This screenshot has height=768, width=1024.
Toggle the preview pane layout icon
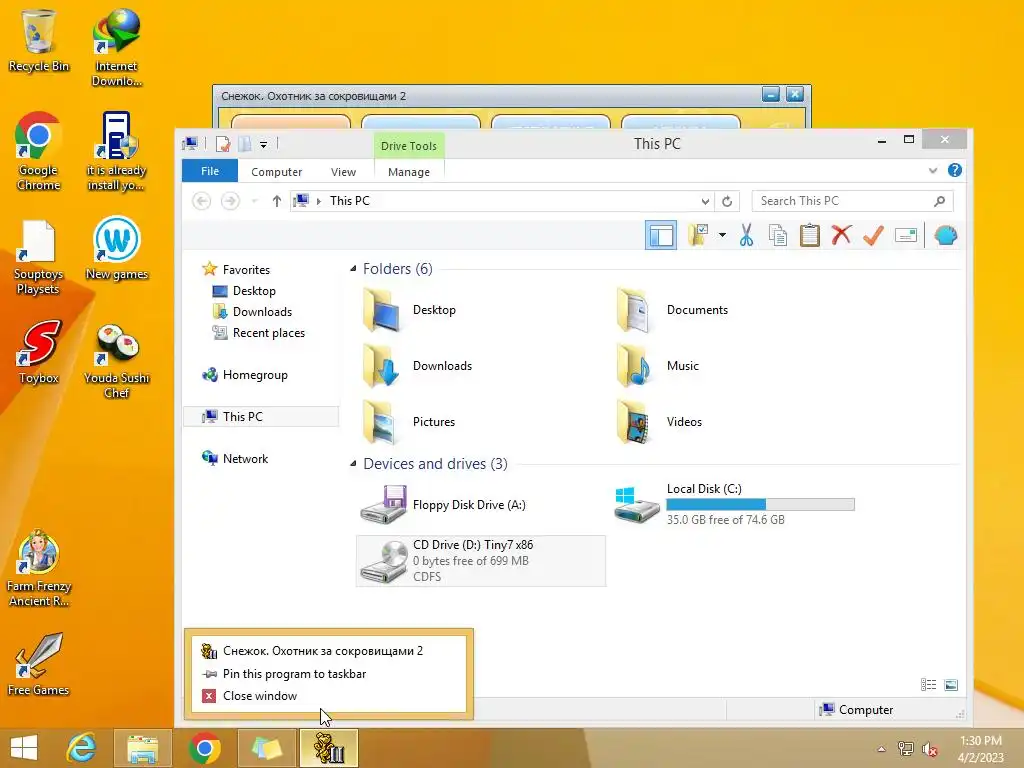coord(661,235)
